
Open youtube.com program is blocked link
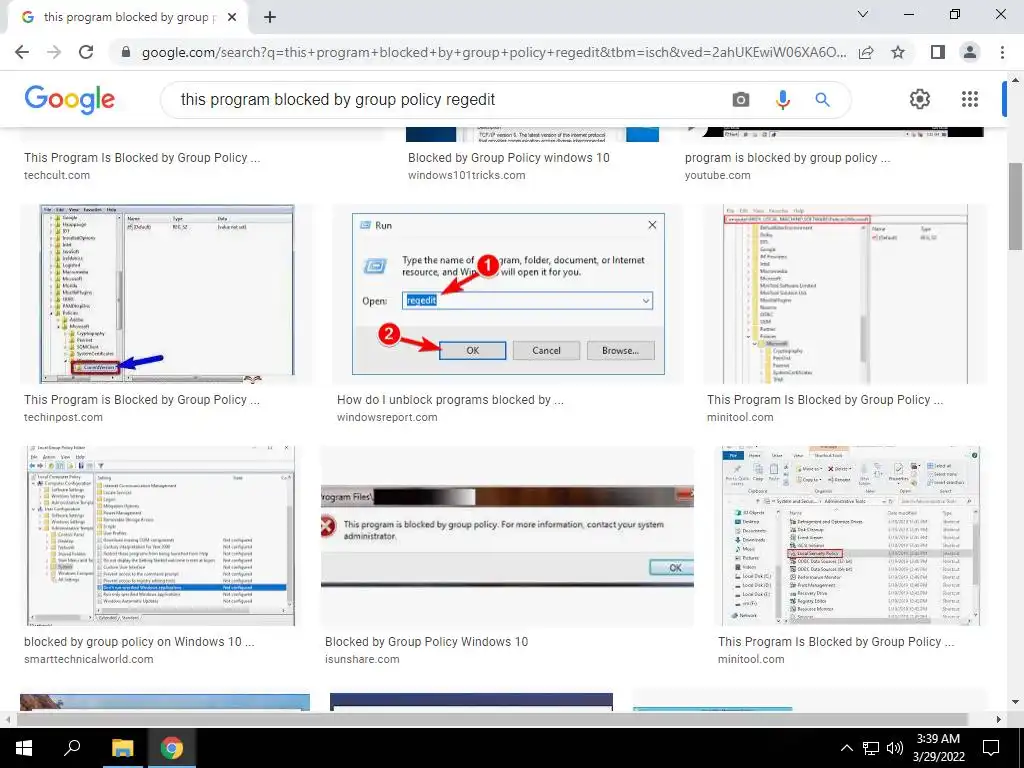787,157
